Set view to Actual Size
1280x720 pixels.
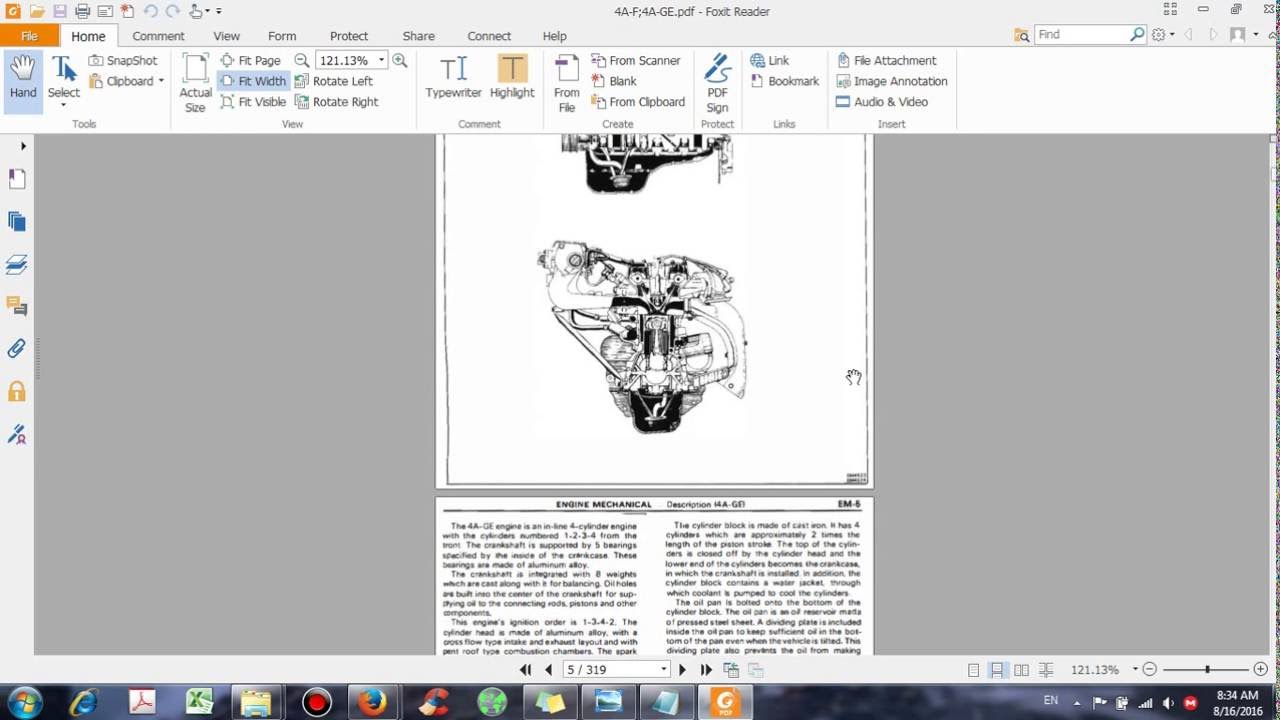(195, 82)
